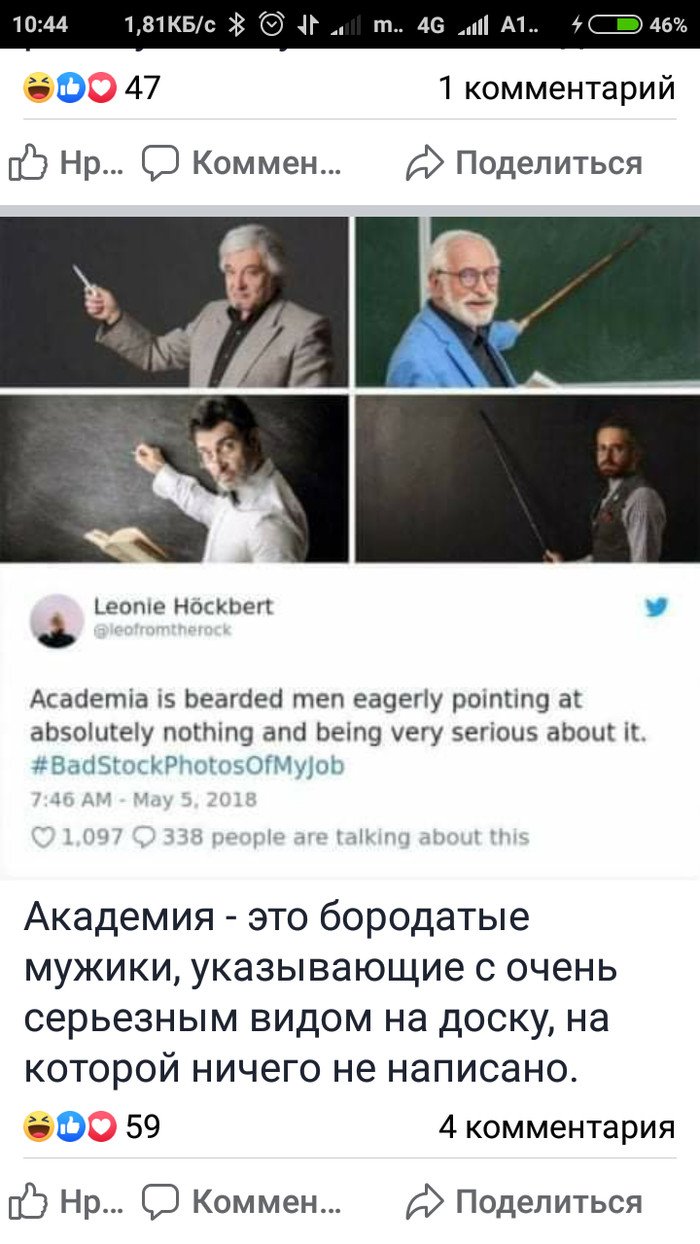Tap the share arrow icon under the Академия post
The image size is (700, 1244).
click(x=424, y=1202)
